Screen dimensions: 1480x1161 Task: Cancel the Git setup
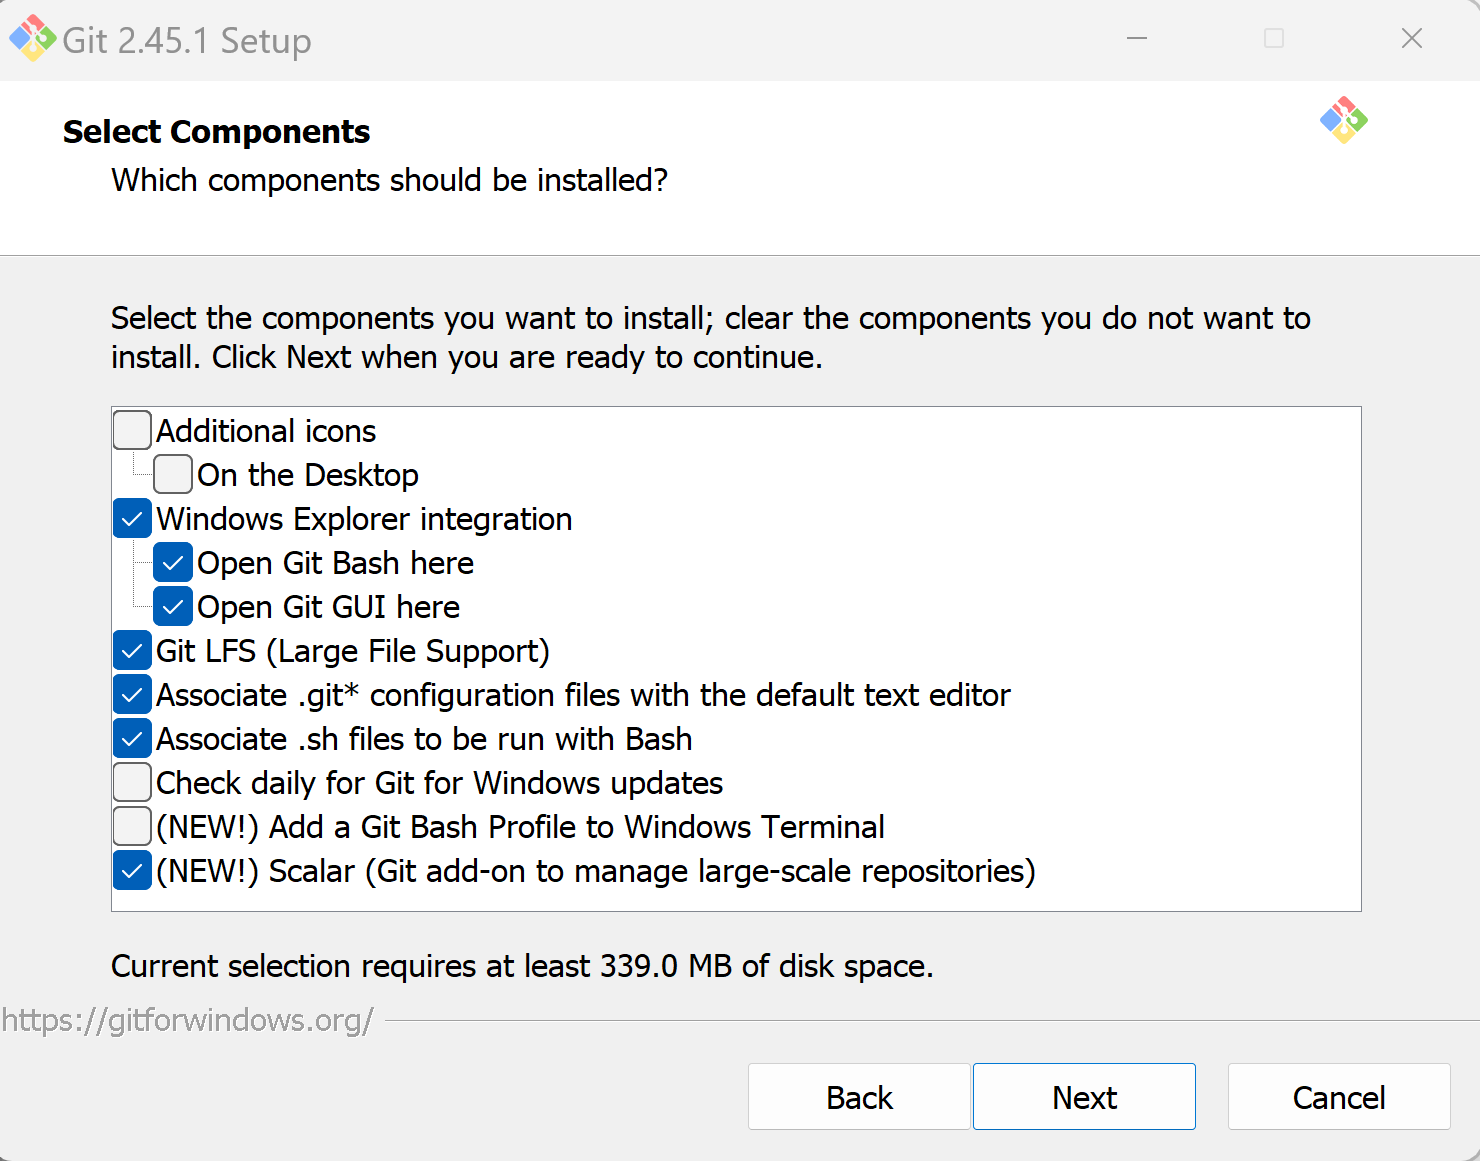click(1339, 1097)
